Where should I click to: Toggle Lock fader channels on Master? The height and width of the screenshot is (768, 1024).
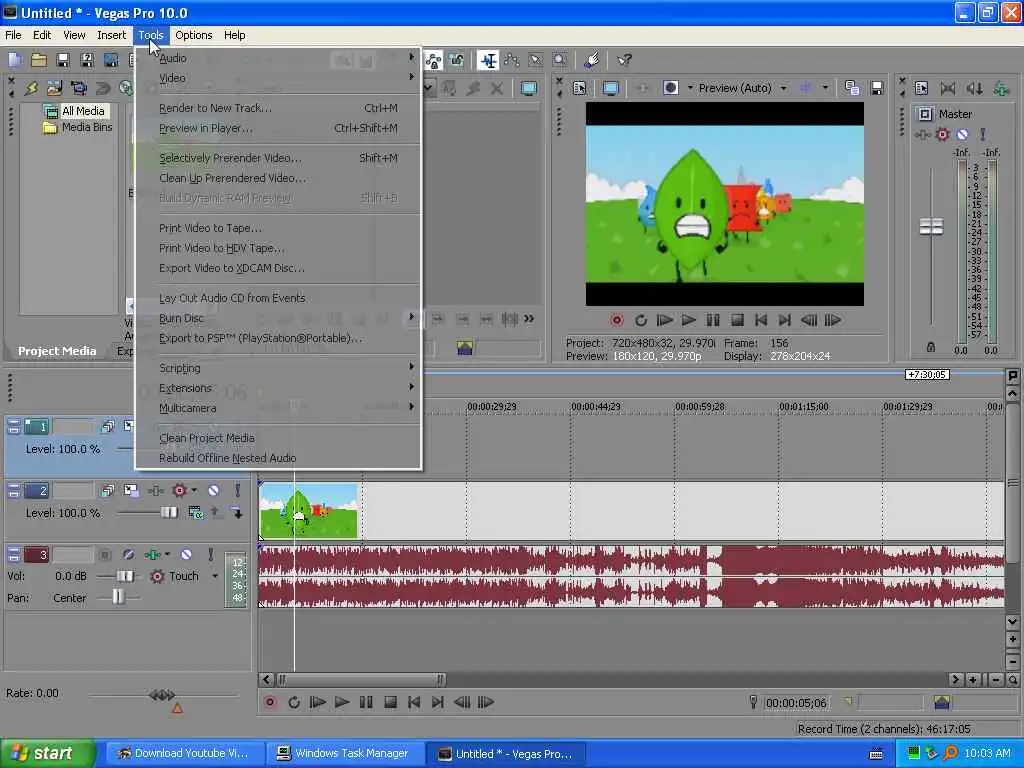(x=931, y=347)
